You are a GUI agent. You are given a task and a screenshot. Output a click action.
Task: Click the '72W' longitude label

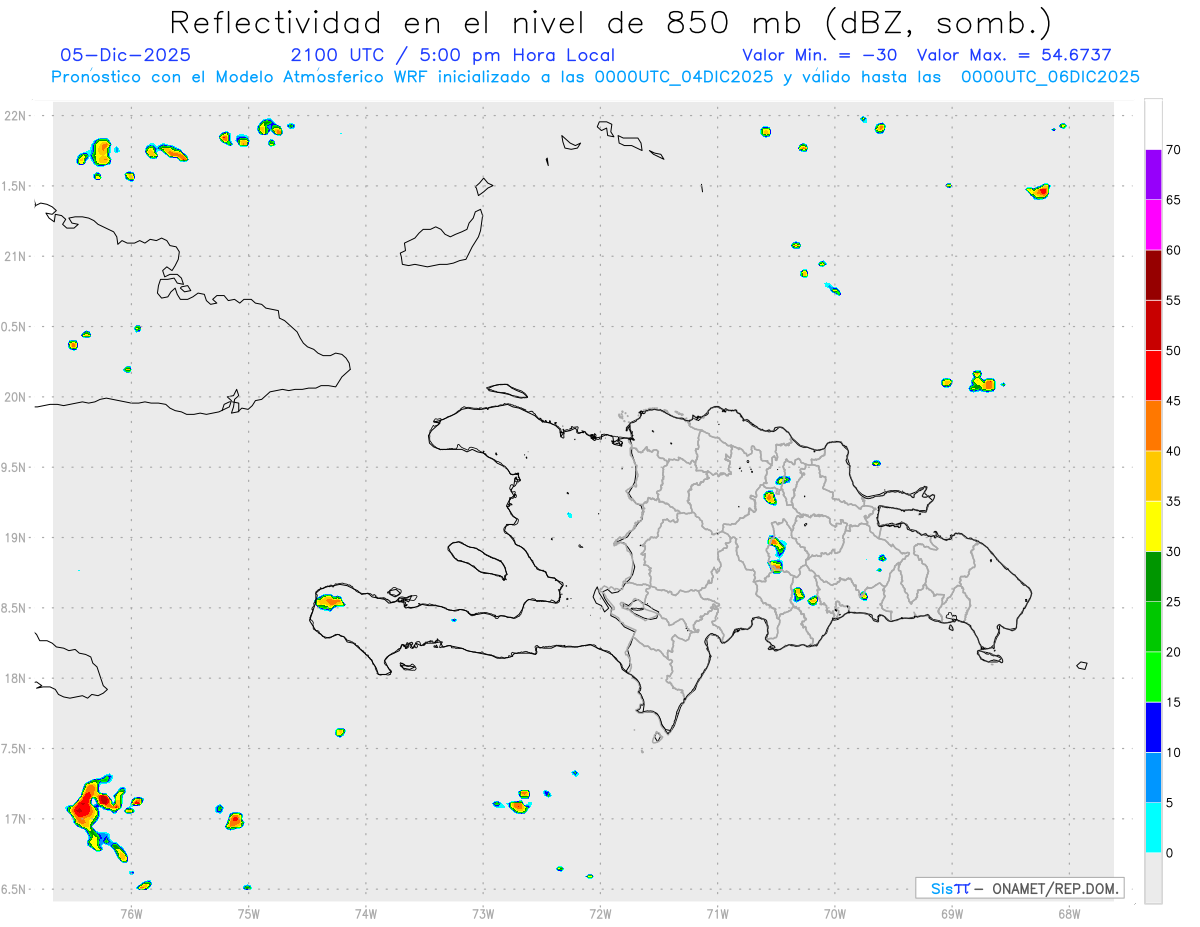(600, 912)
